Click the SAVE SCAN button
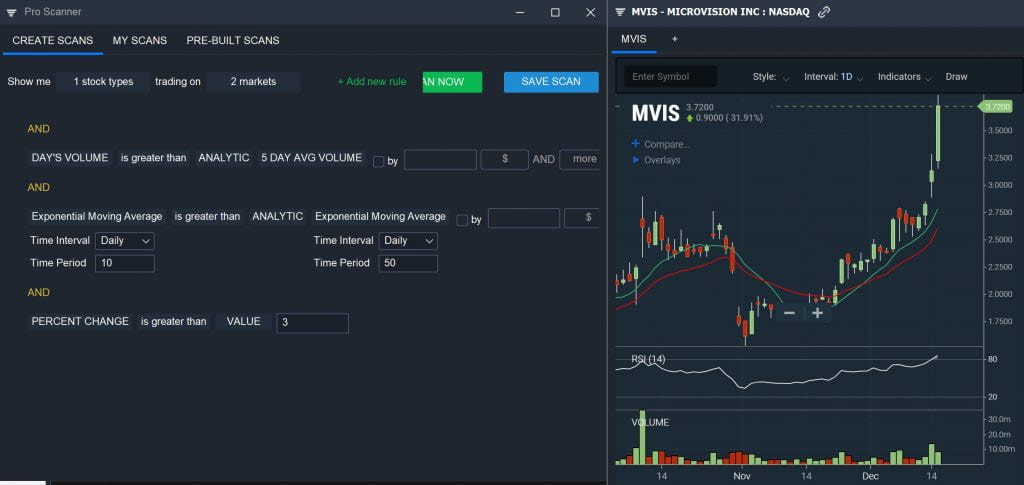The width and height of the screenshot is (1024, 485). [551, 82]
